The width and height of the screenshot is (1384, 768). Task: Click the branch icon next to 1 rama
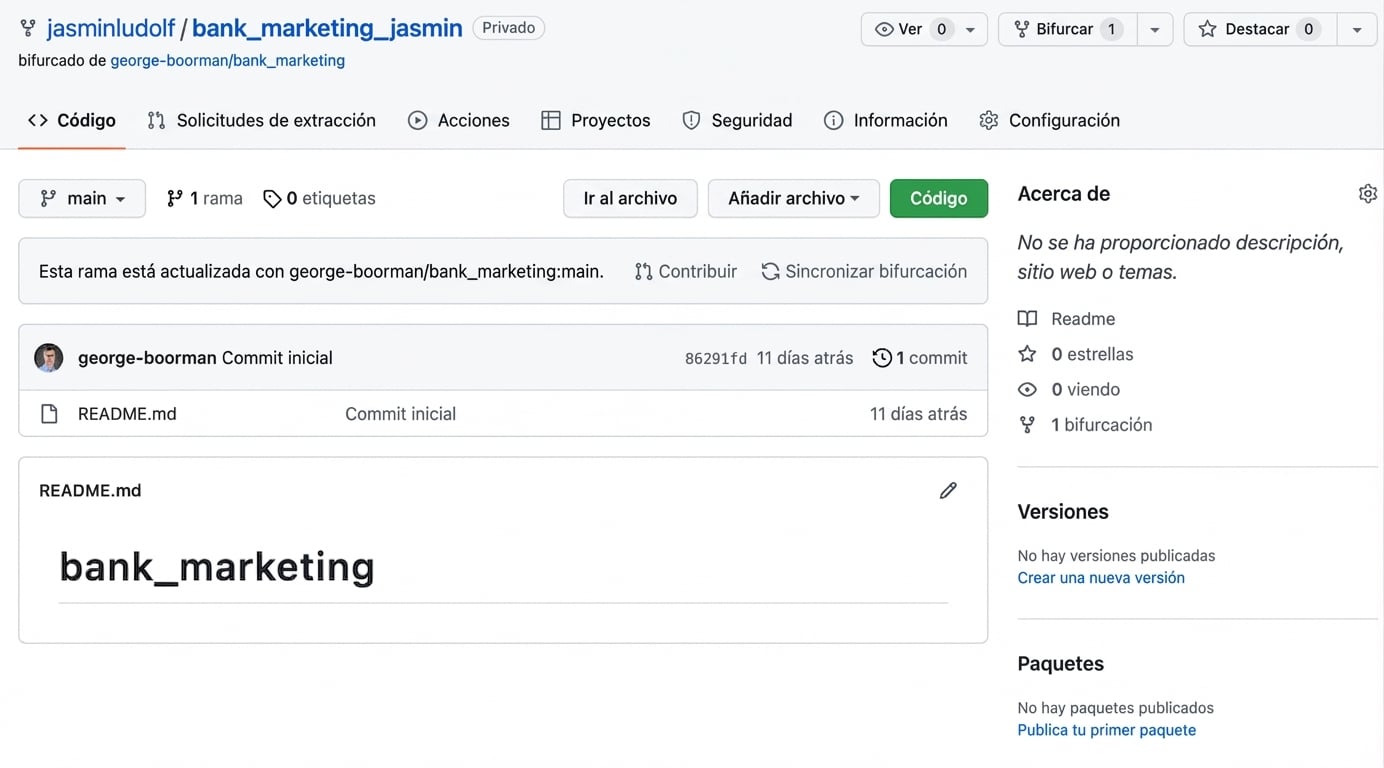point(175,198)
